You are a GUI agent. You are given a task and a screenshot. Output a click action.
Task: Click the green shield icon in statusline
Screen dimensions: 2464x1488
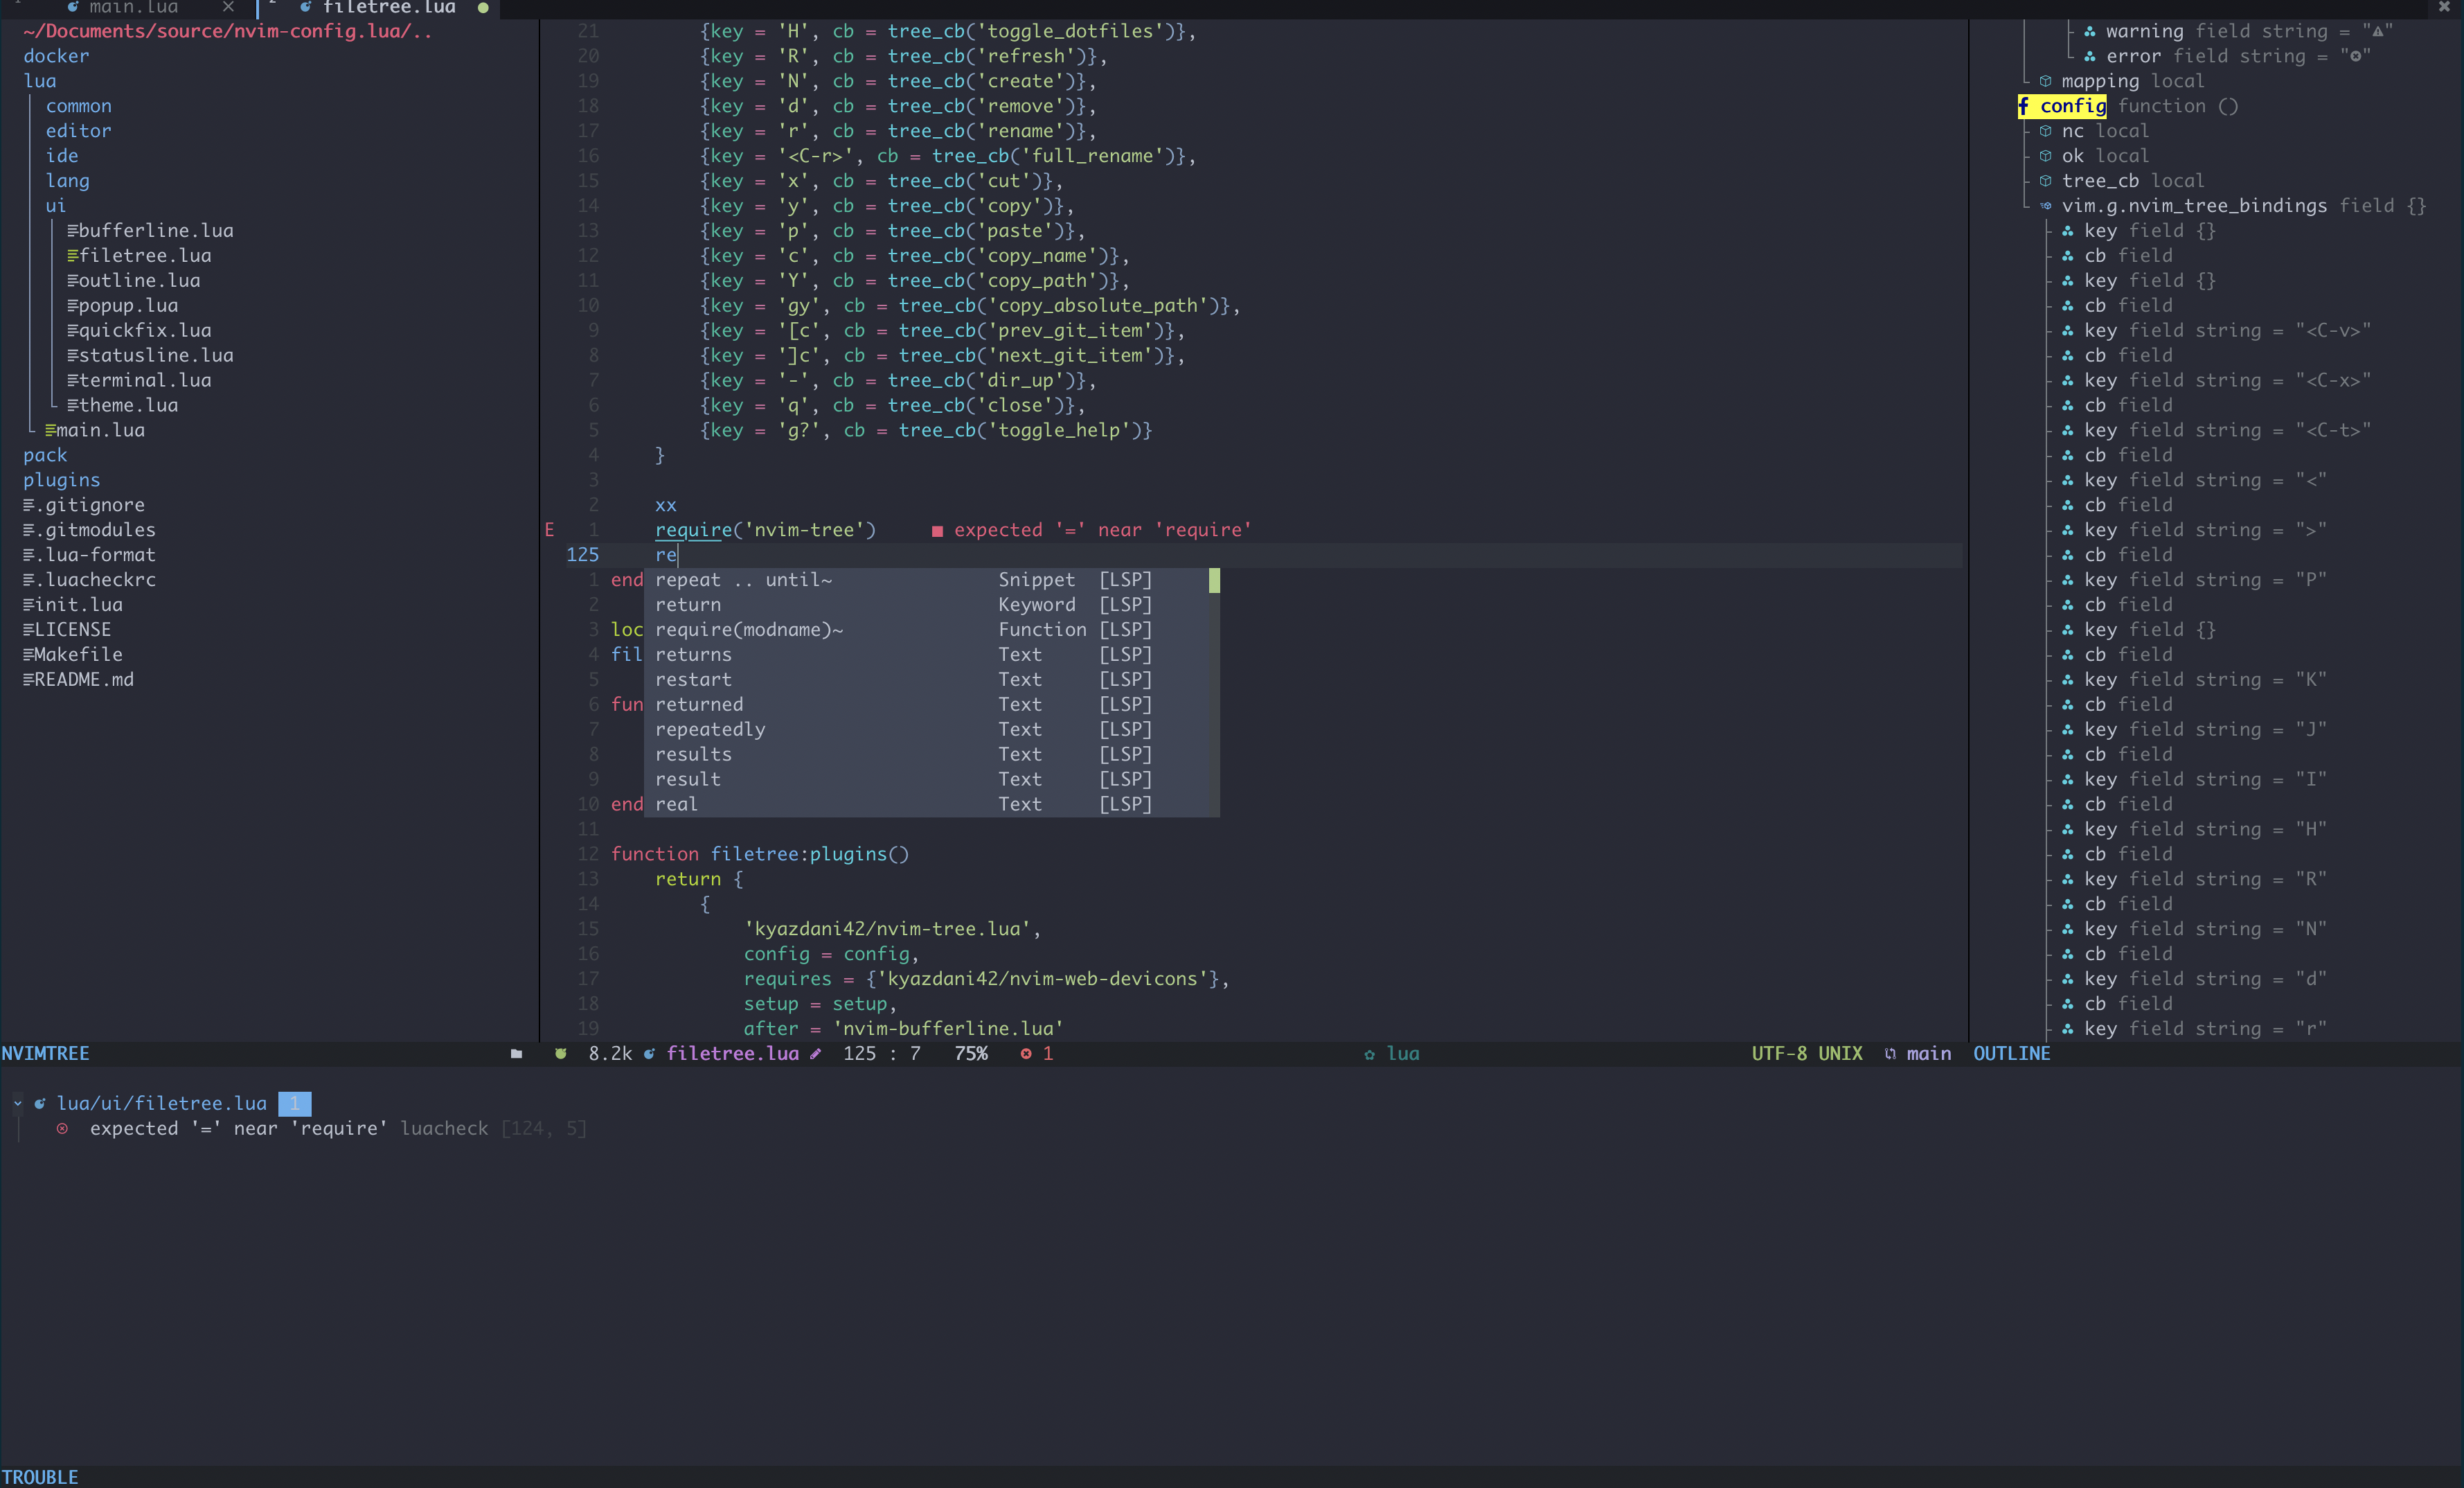click(561, 1054)
